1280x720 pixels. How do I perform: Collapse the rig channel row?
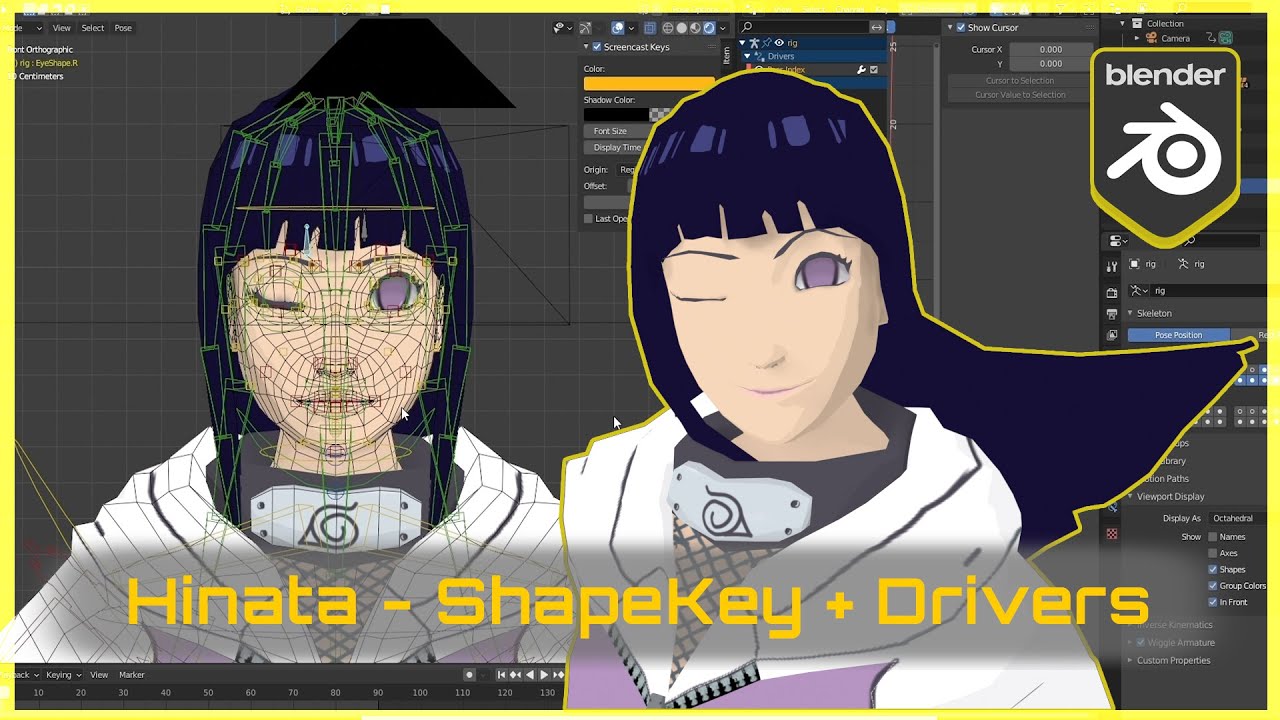(x=743, y=43)
